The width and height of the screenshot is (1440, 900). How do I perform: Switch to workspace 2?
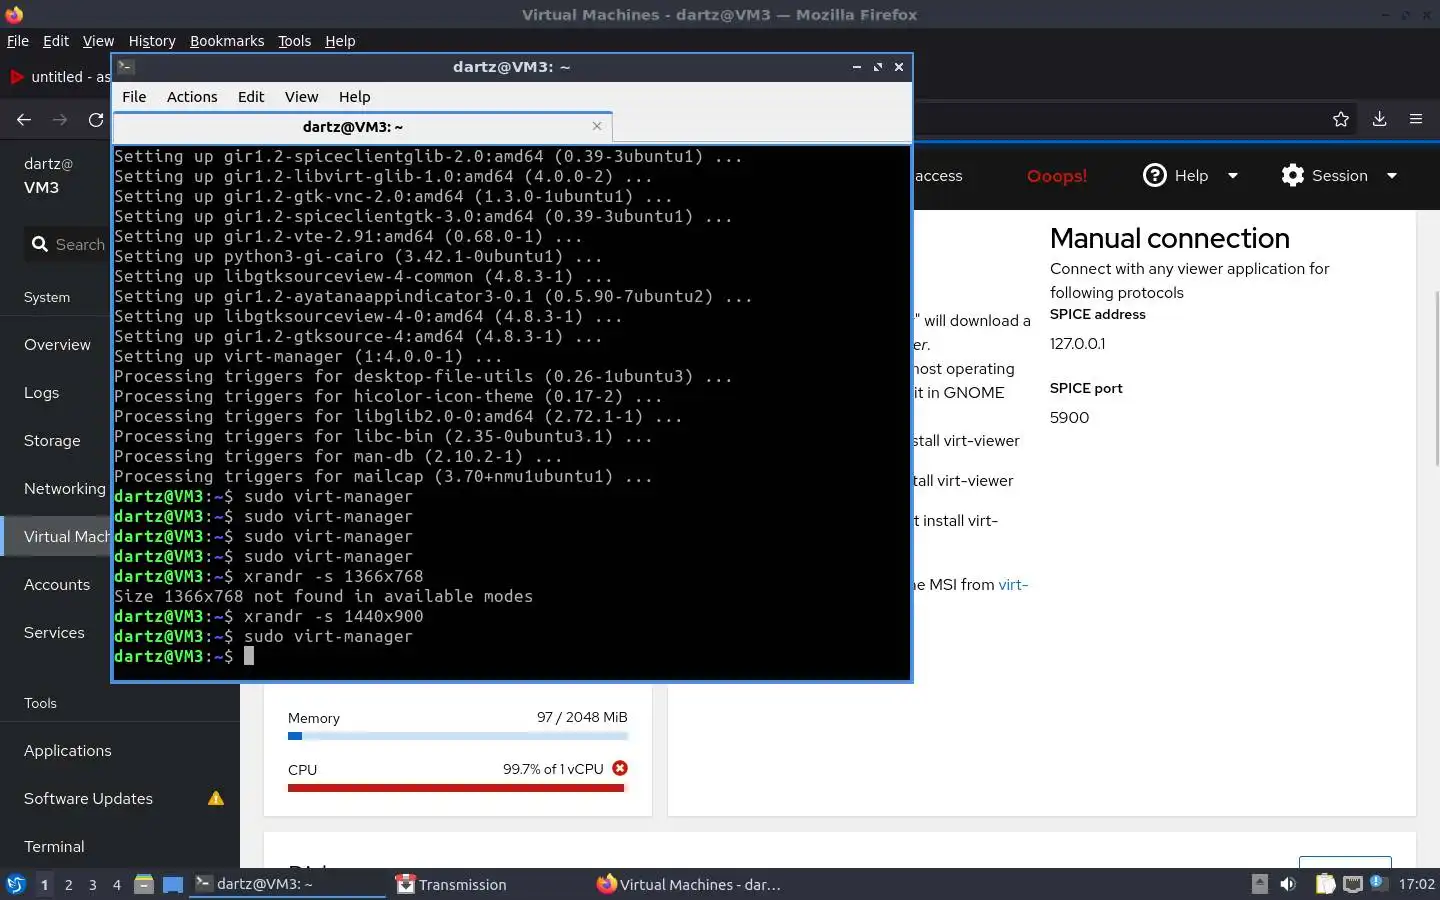pyautogui.click(x=68, y=884)
